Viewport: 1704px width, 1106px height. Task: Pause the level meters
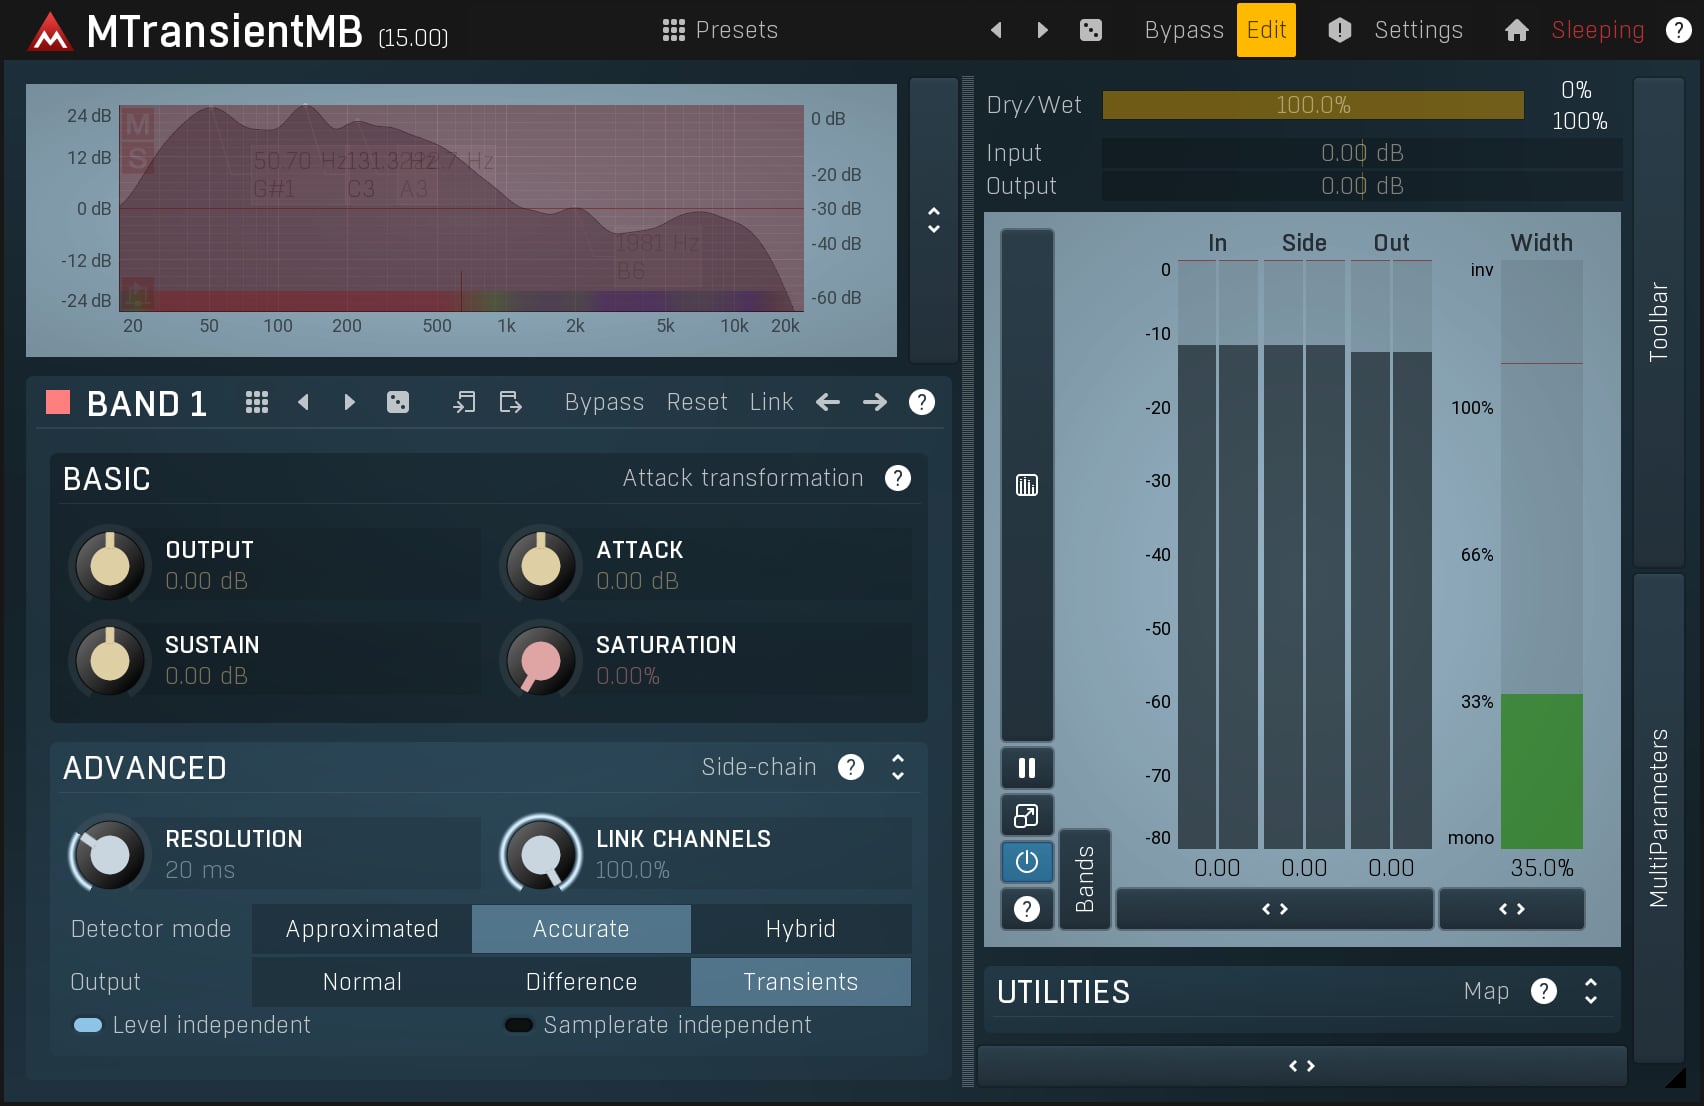coord(1026,767)
